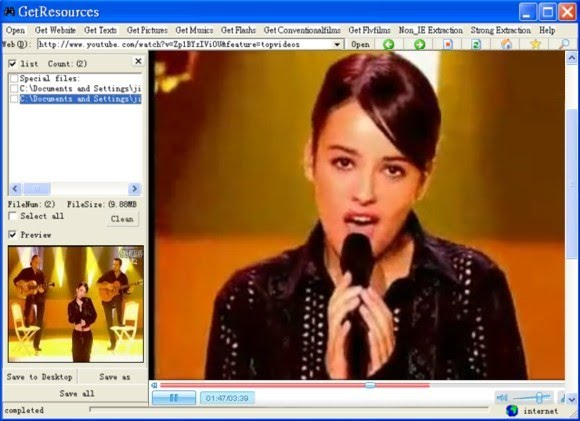Click the internet globe status icon

tap(512, 411)
